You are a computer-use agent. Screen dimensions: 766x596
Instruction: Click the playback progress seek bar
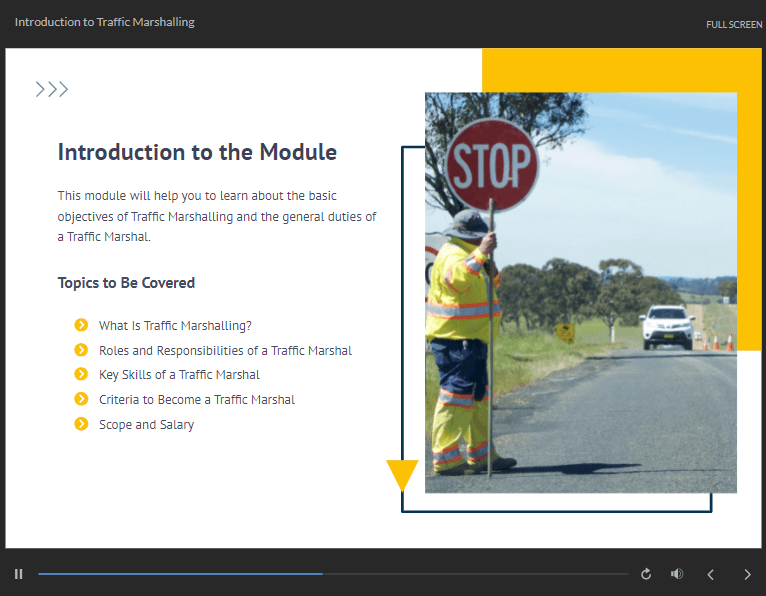click(332, 574)
